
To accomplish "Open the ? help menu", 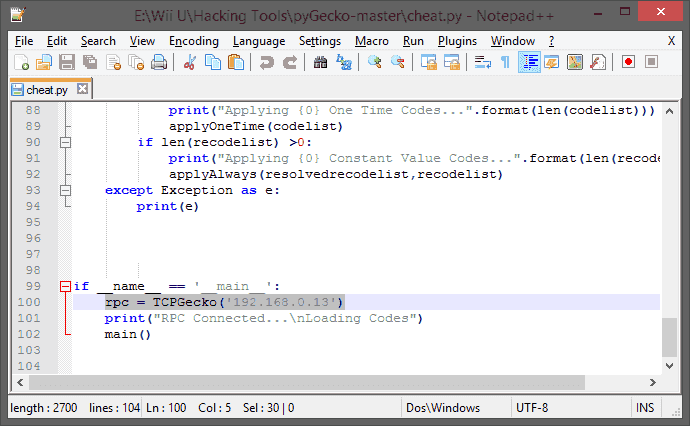I will [551, 41].
